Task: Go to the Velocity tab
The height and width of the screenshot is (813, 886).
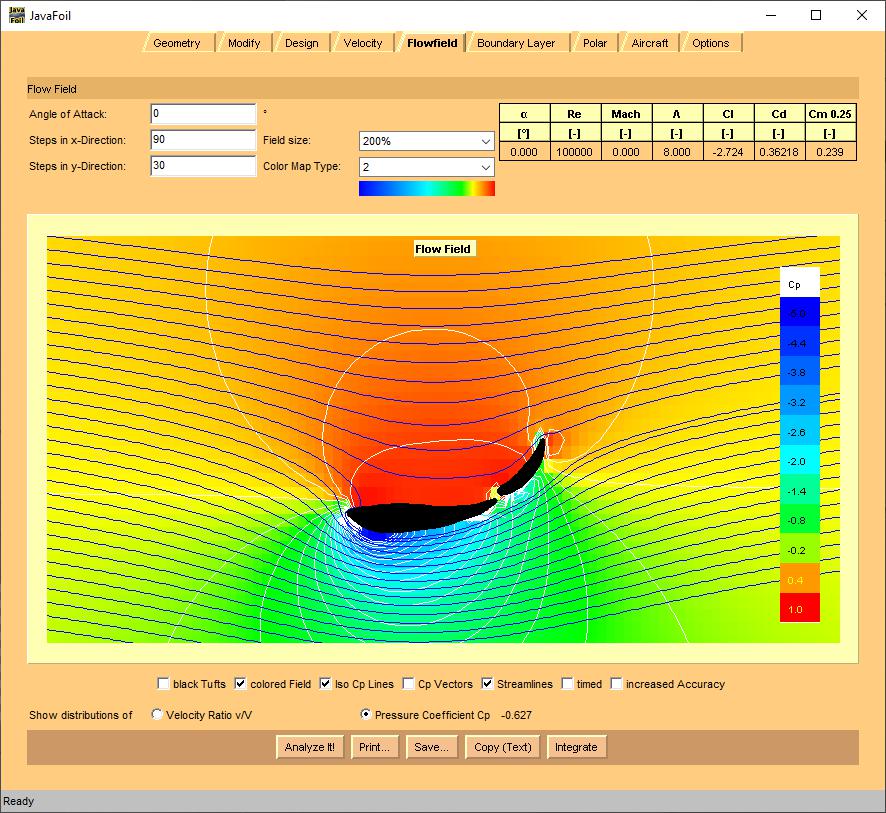Action: [x=363, y=43]
